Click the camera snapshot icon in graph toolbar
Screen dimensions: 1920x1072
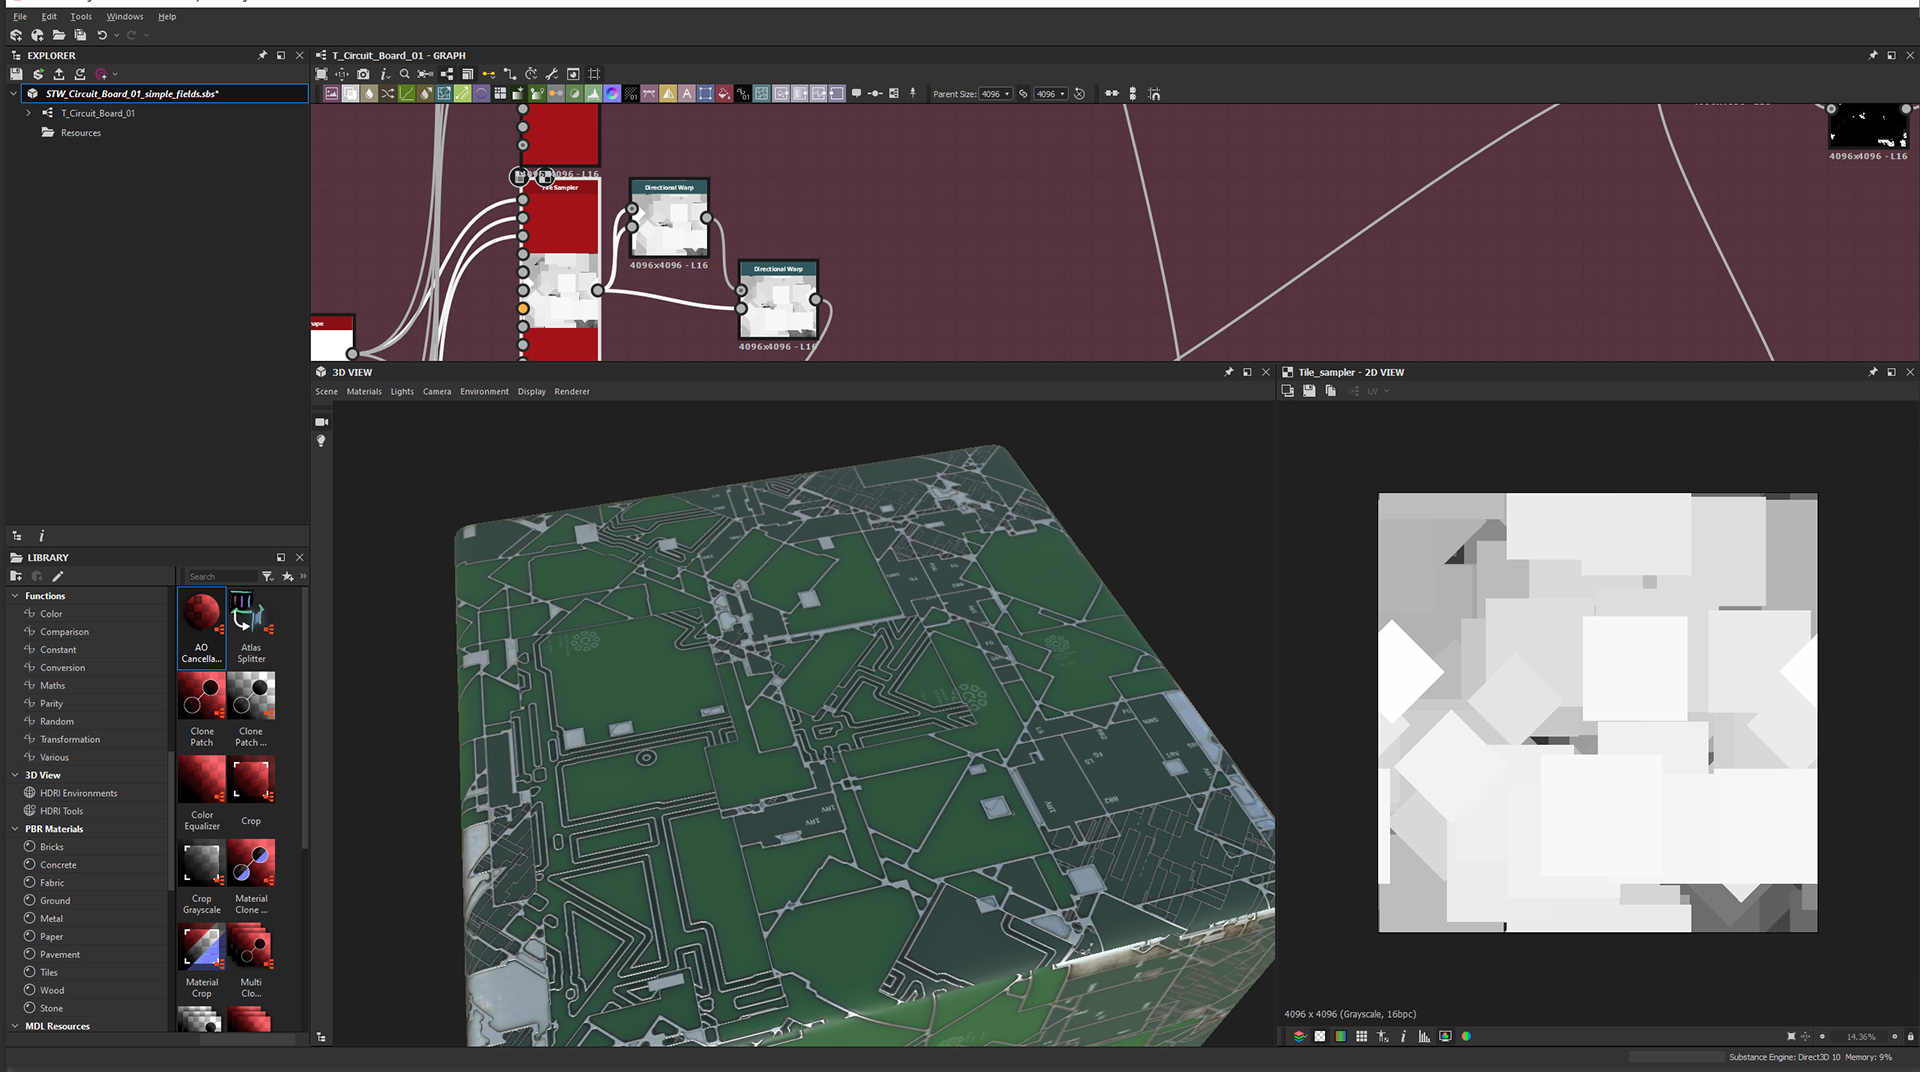pyautogui.click(x=363, y=74)
